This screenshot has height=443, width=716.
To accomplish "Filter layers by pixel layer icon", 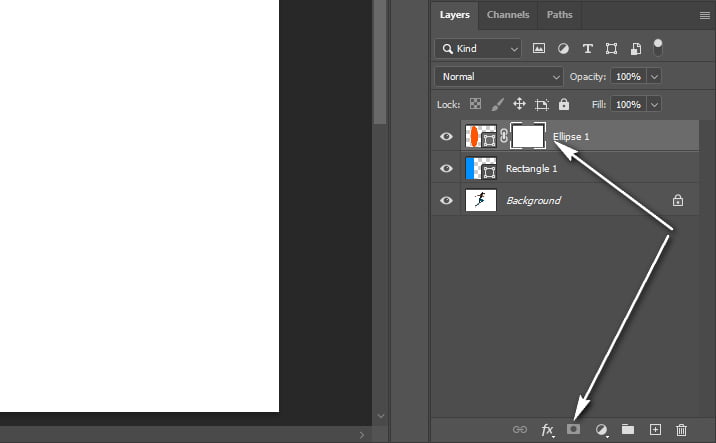I will (539, 48).
